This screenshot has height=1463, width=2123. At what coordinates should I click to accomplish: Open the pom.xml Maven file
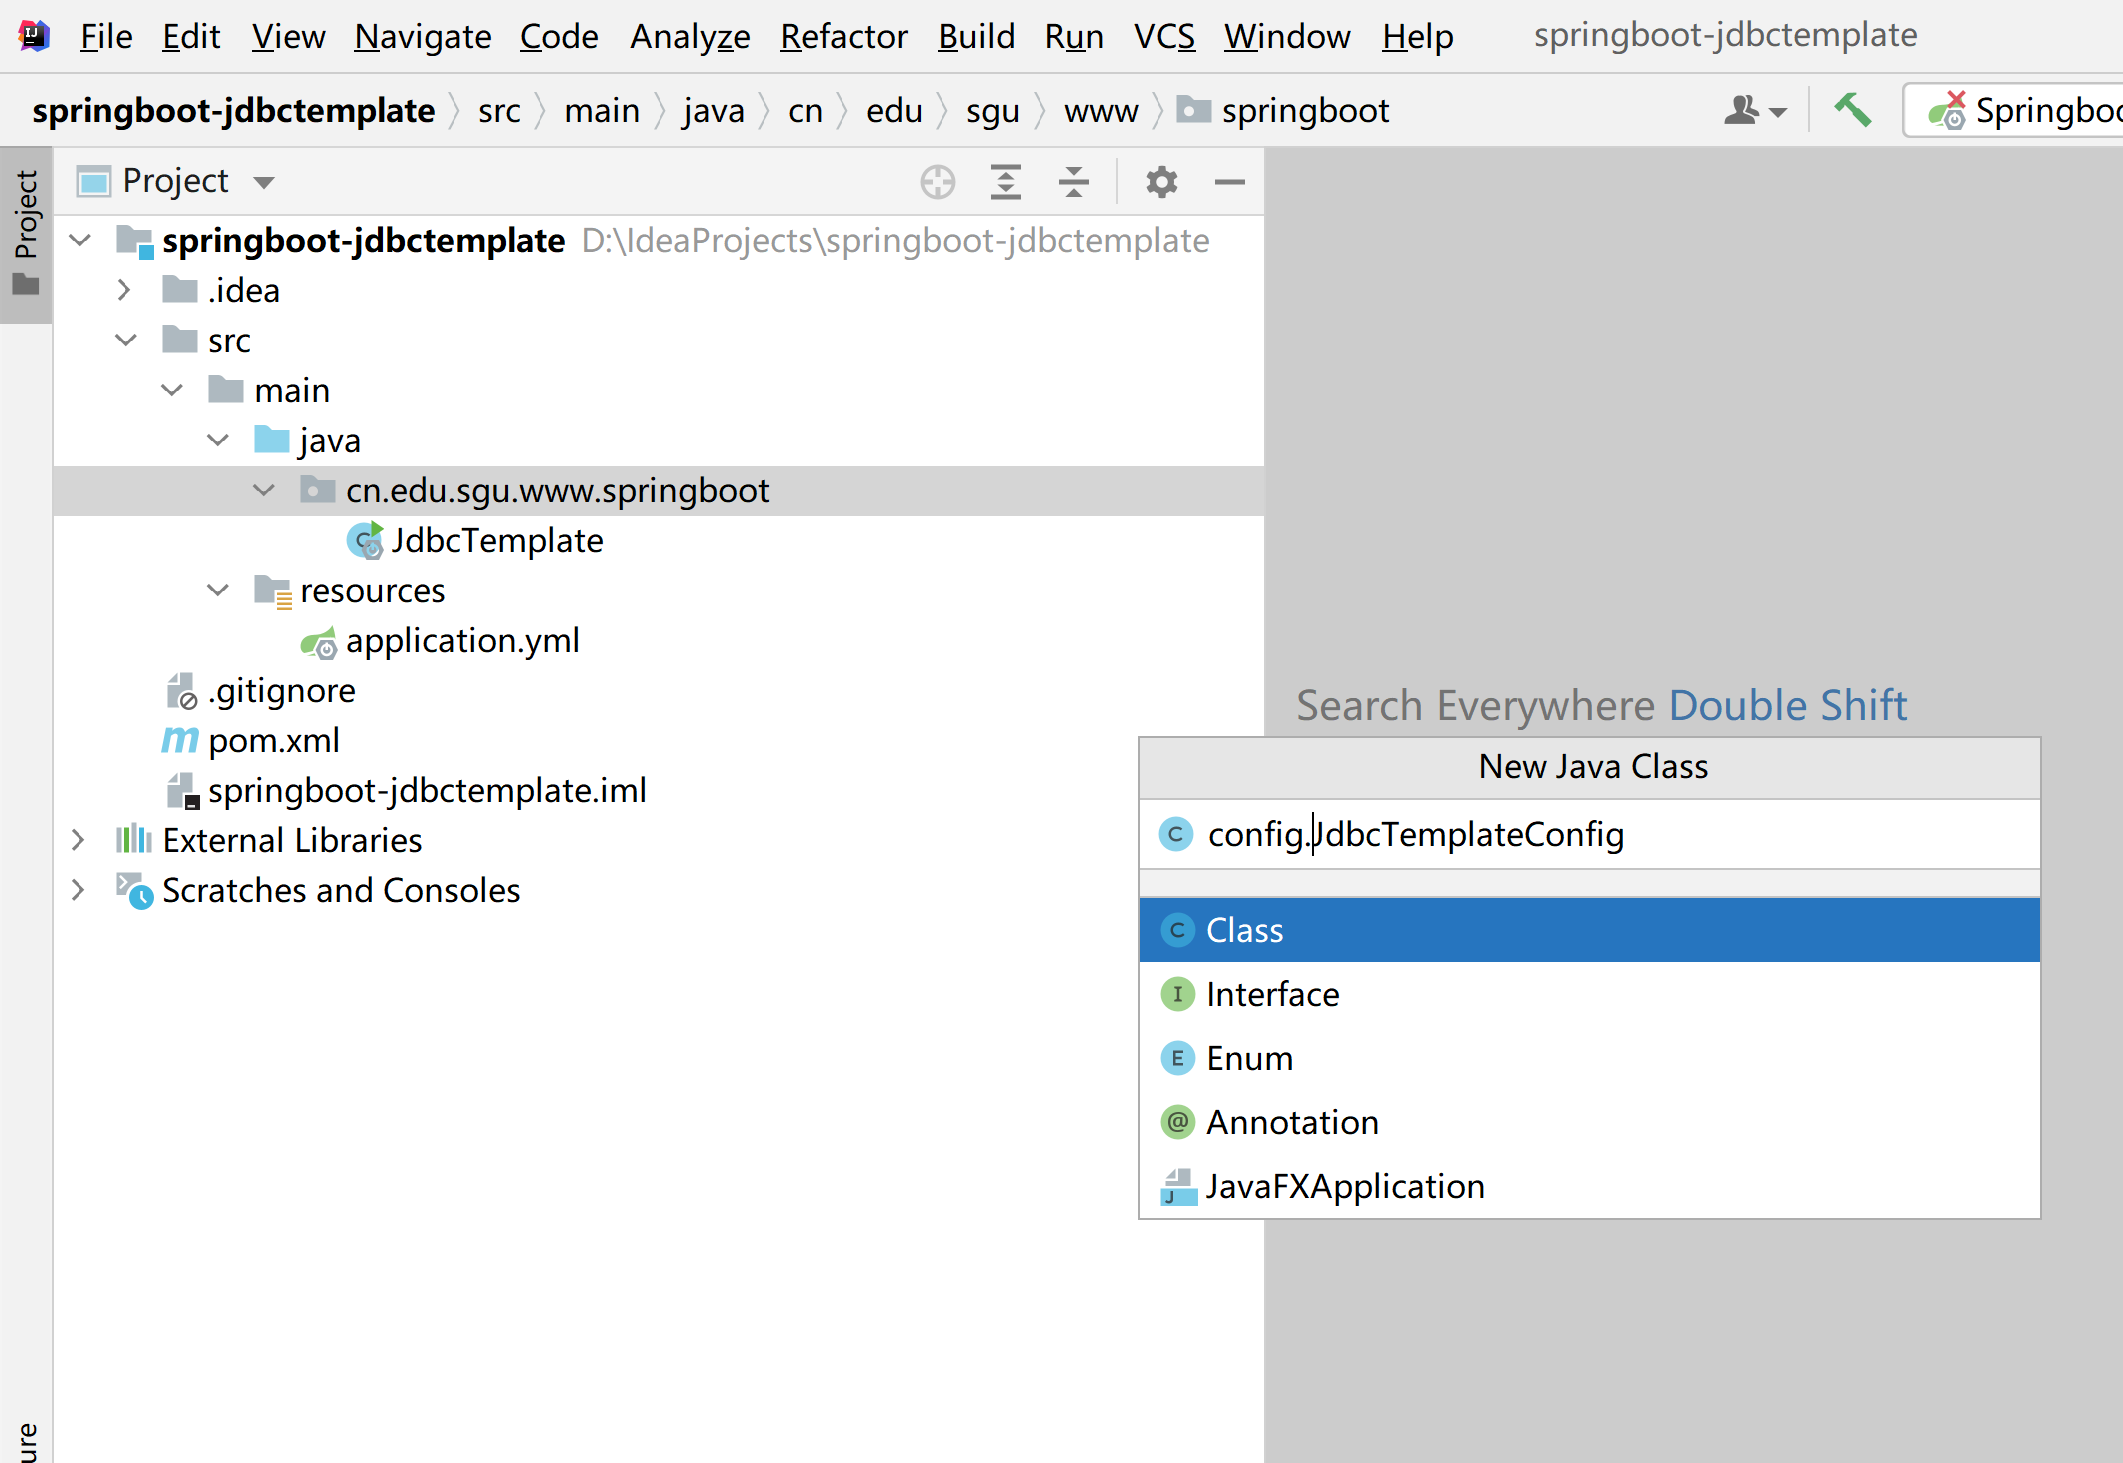273,741
